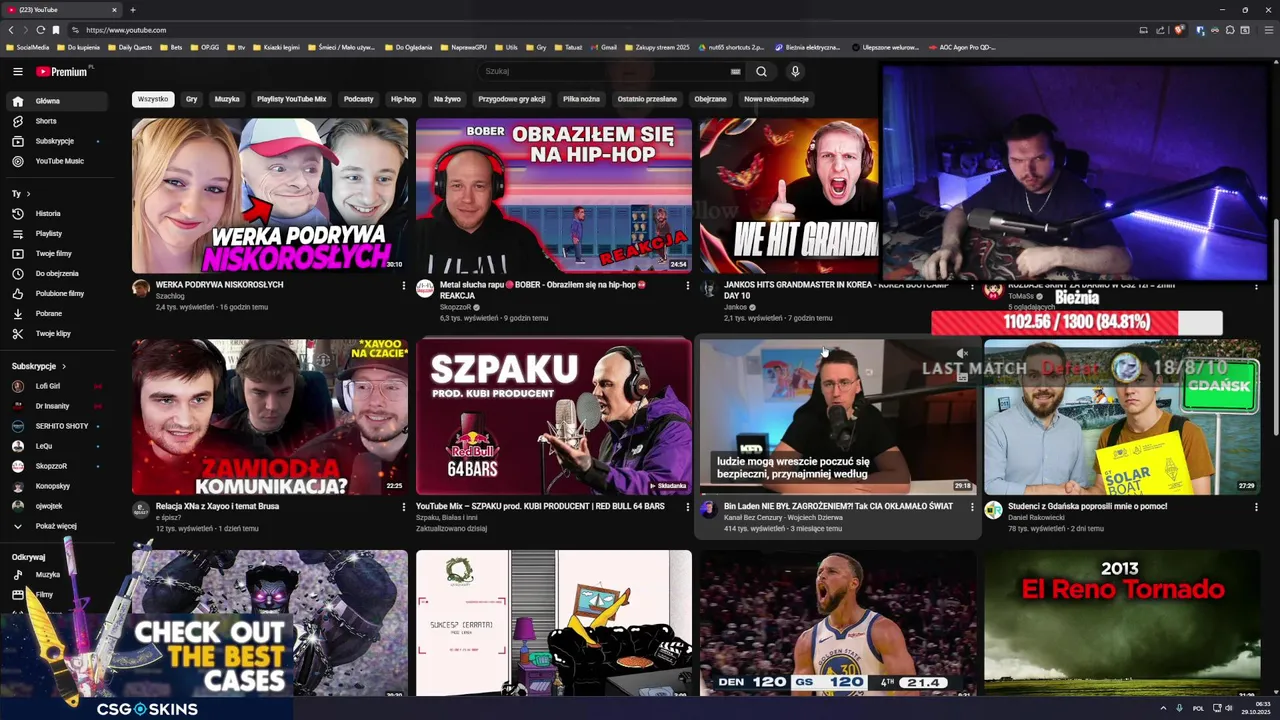Reload the page with the browser refresh icon
This screenshot has width=1280, height=720.
41,30
